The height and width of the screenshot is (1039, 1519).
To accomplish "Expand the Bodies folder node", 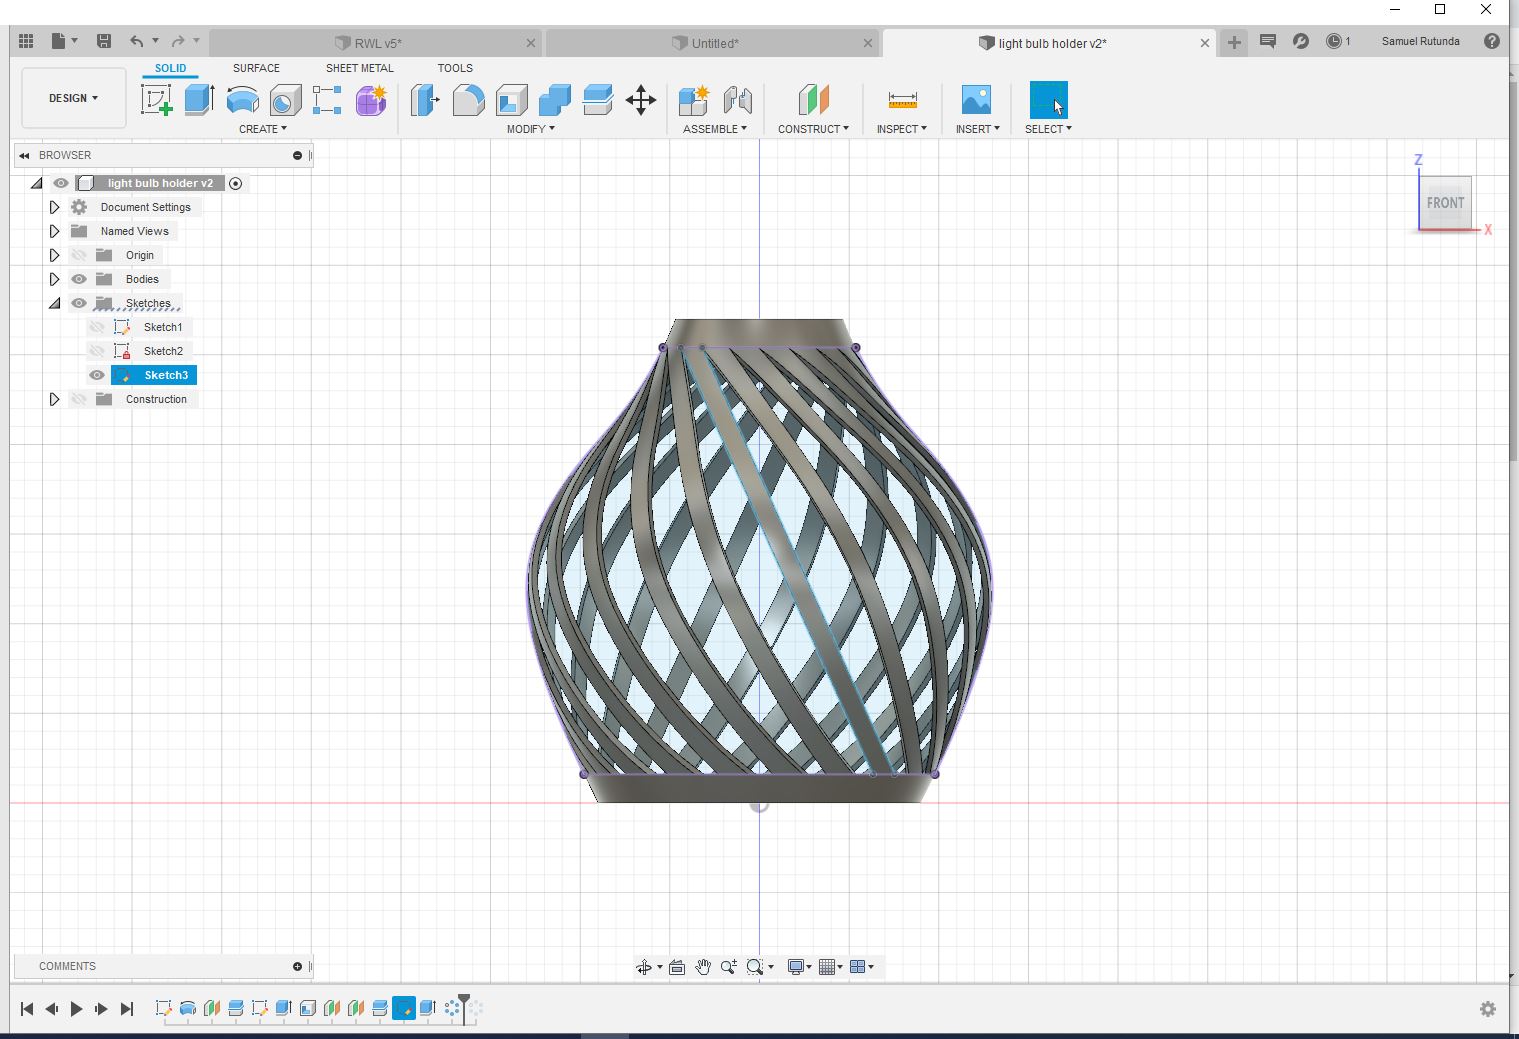I will point(55,279).
